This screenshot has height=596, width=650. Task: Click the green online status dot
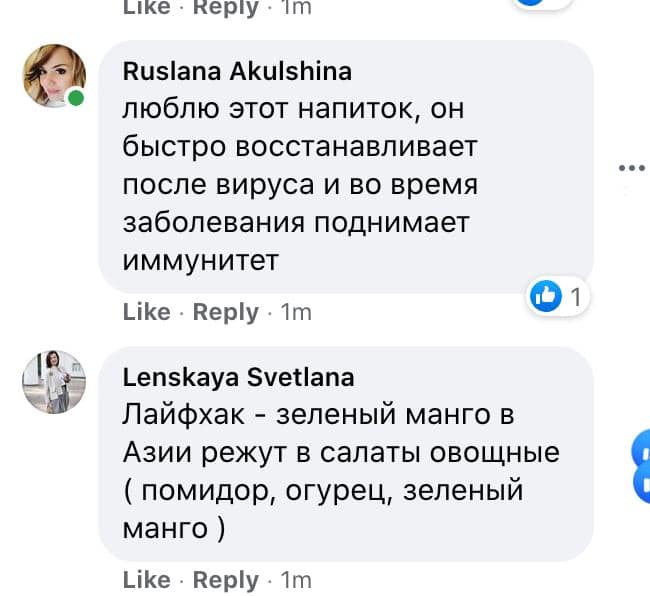(x=75, y=99)
